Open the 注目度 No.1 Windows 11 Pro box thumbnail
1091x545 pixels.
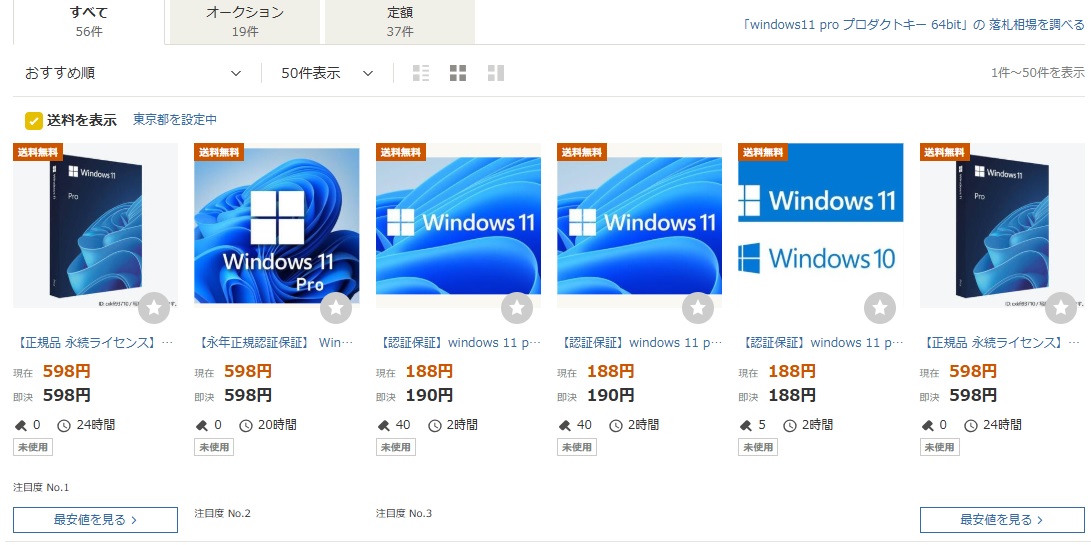(x=95, y=226)
